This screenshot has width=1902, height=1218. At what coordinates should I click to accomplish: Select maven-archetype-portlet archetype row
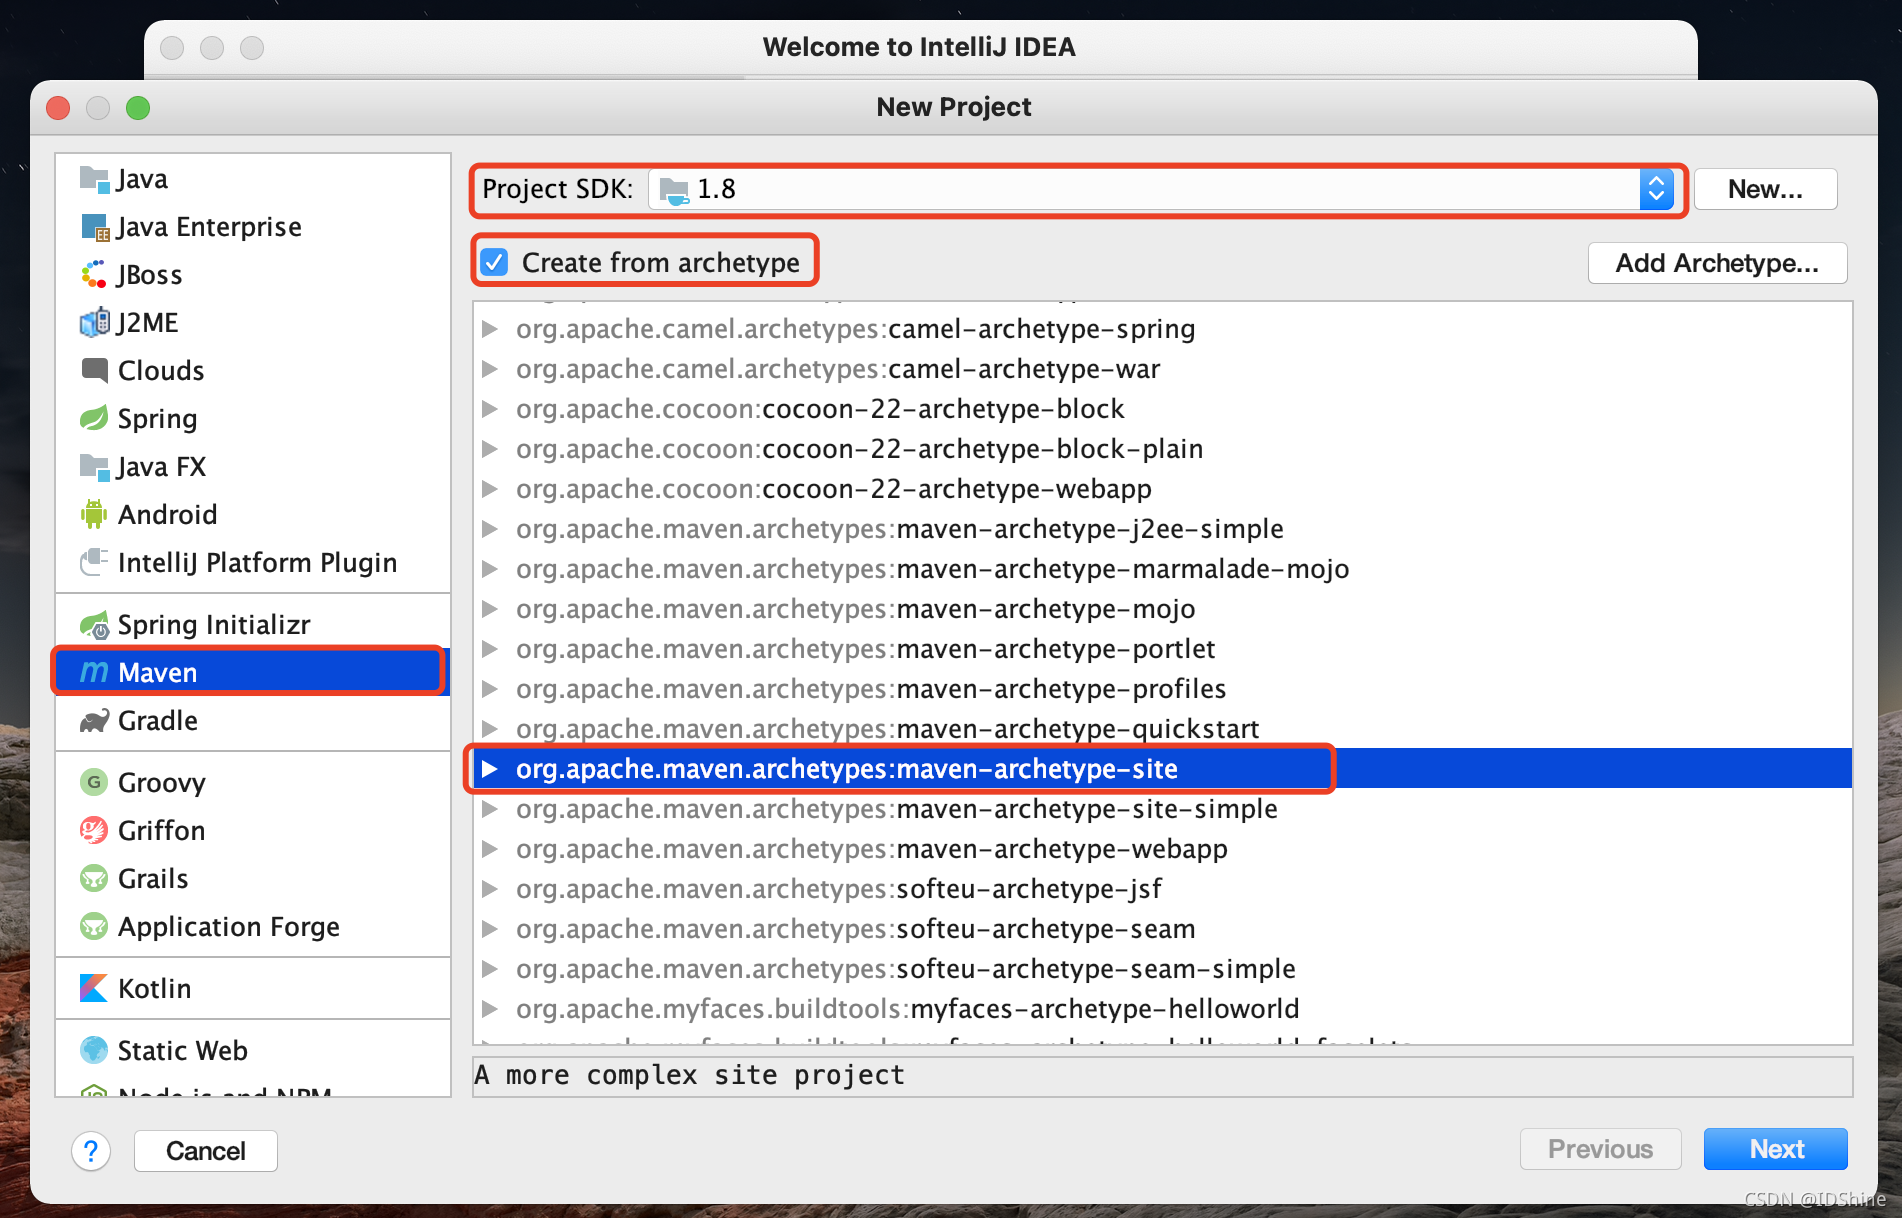(1162, 648)
